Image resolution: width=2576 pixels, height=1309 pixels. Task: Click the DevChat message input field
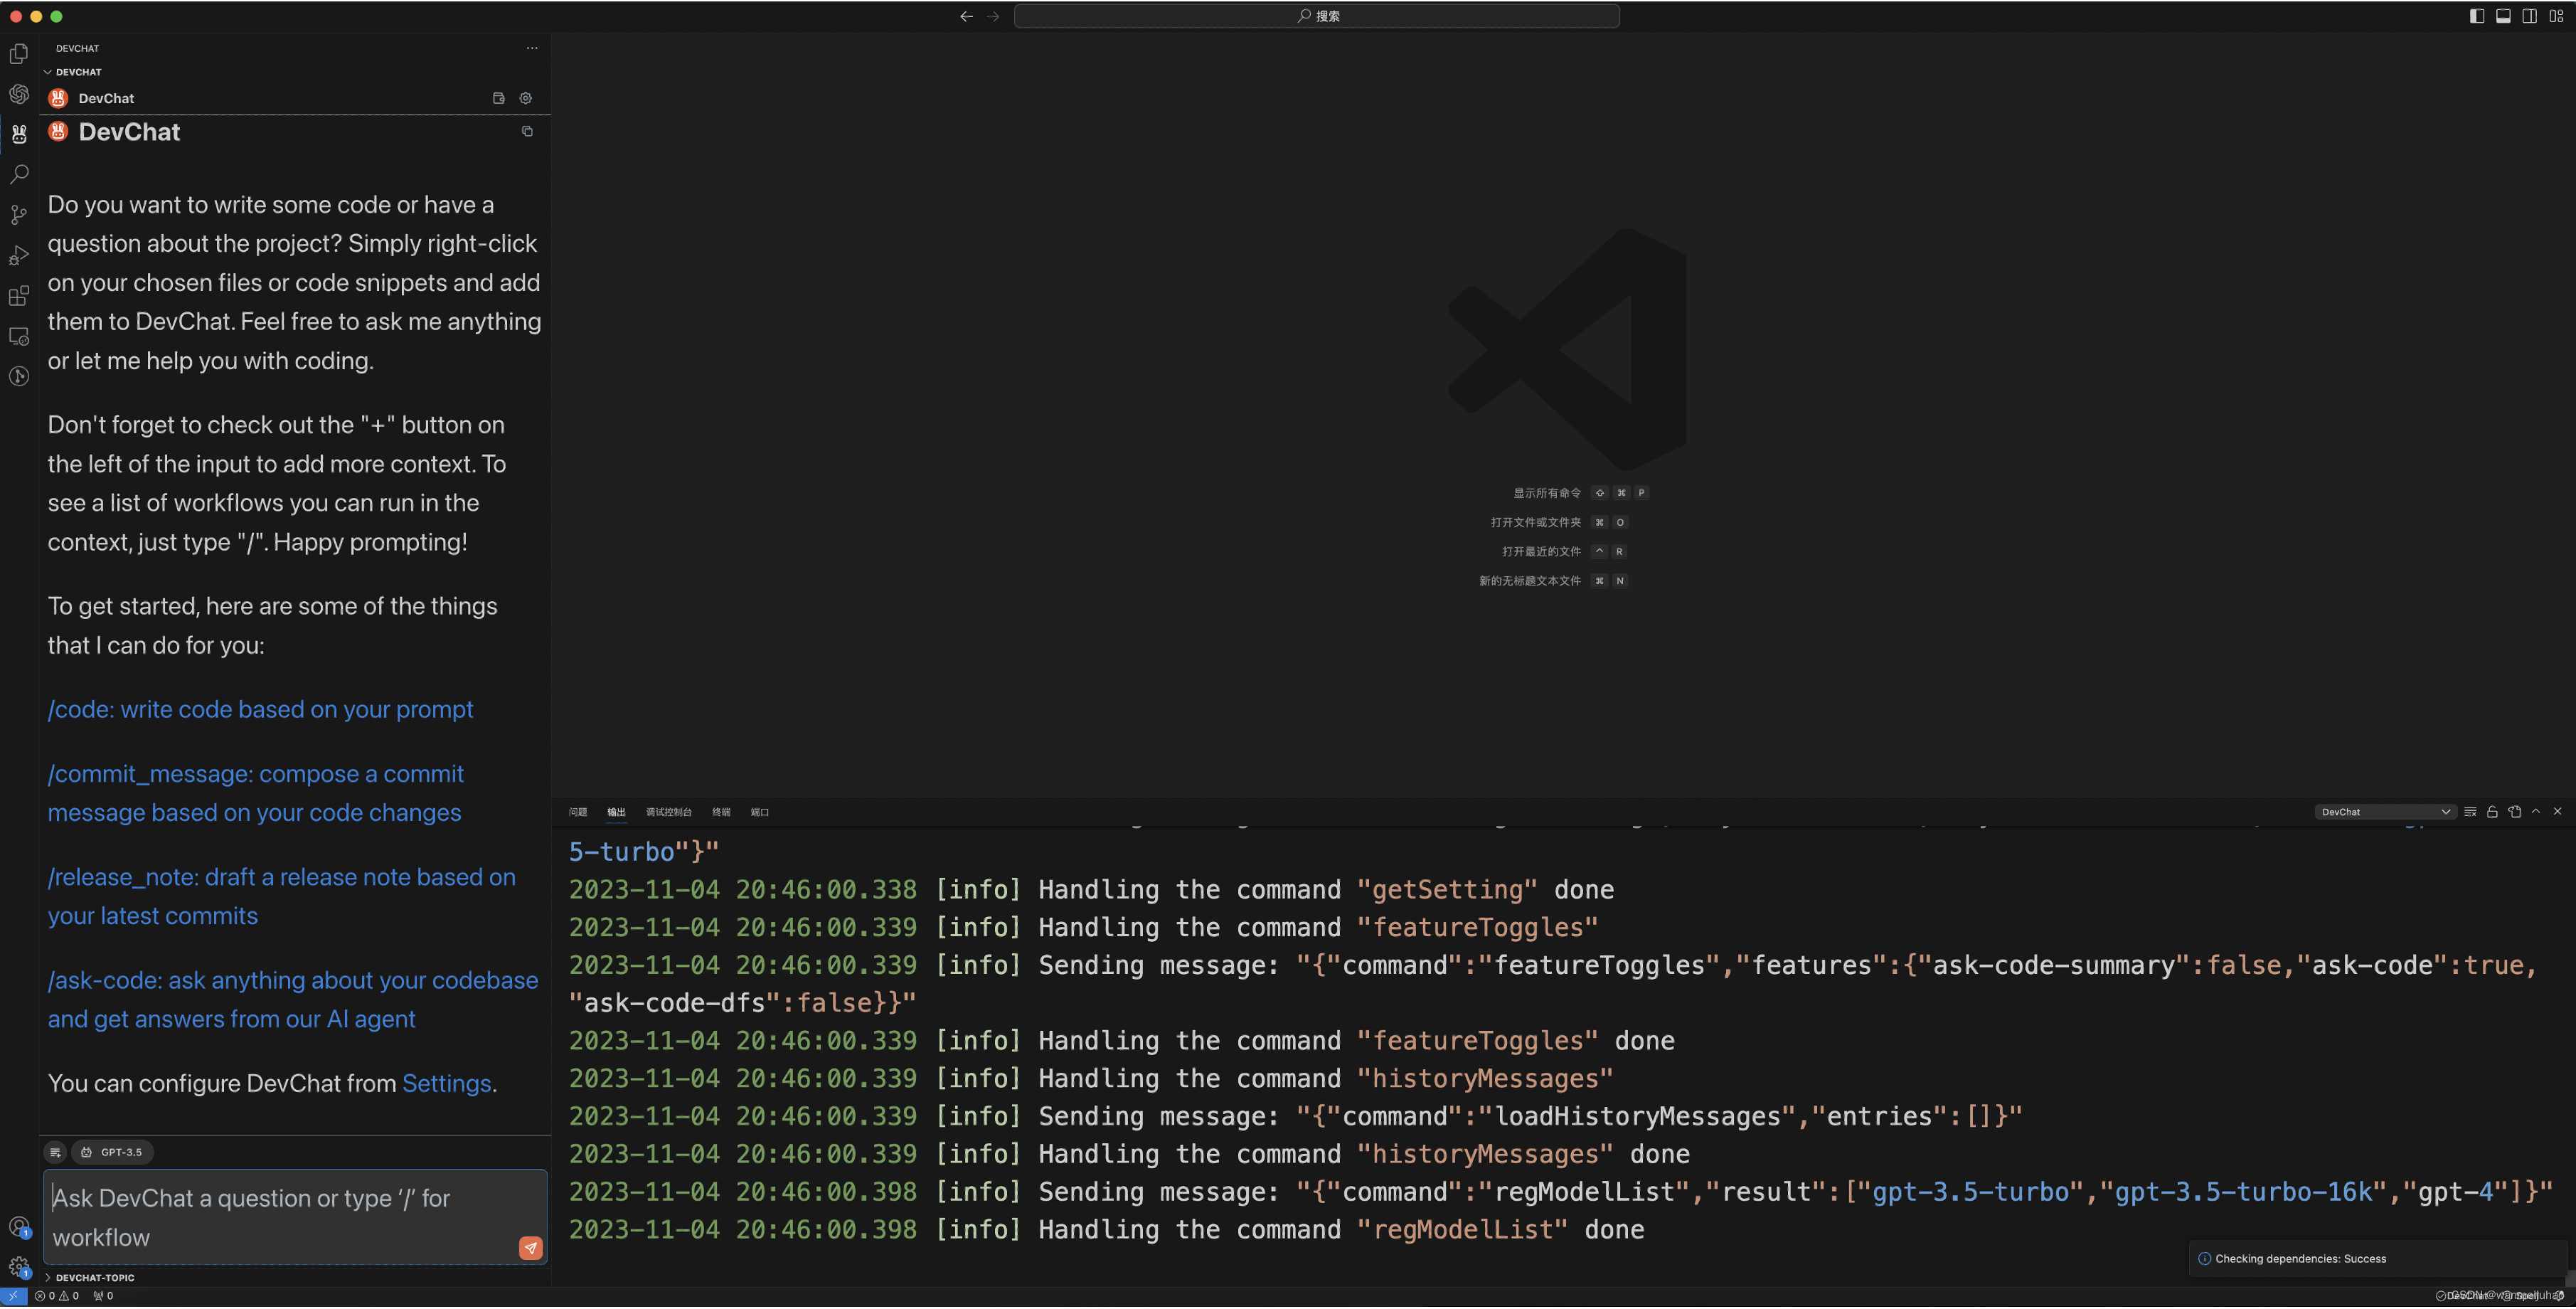[x=295, y=1218]
